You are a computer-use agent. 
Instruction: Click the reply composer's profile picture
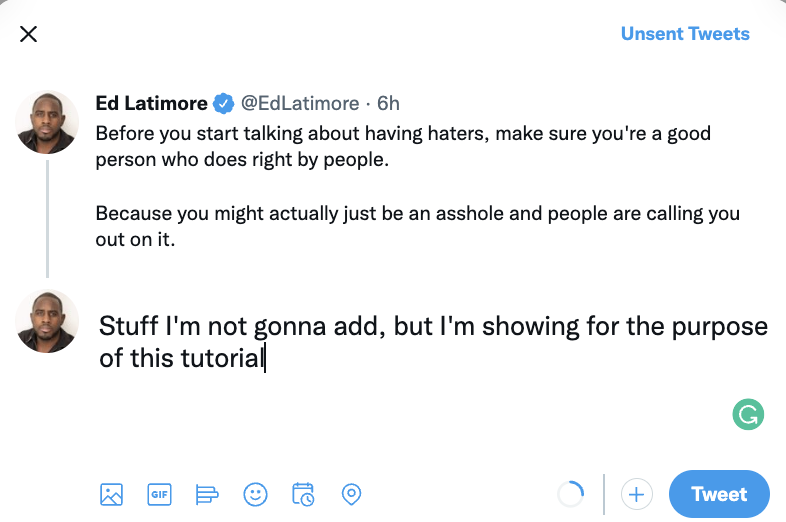tap(47, 321)
